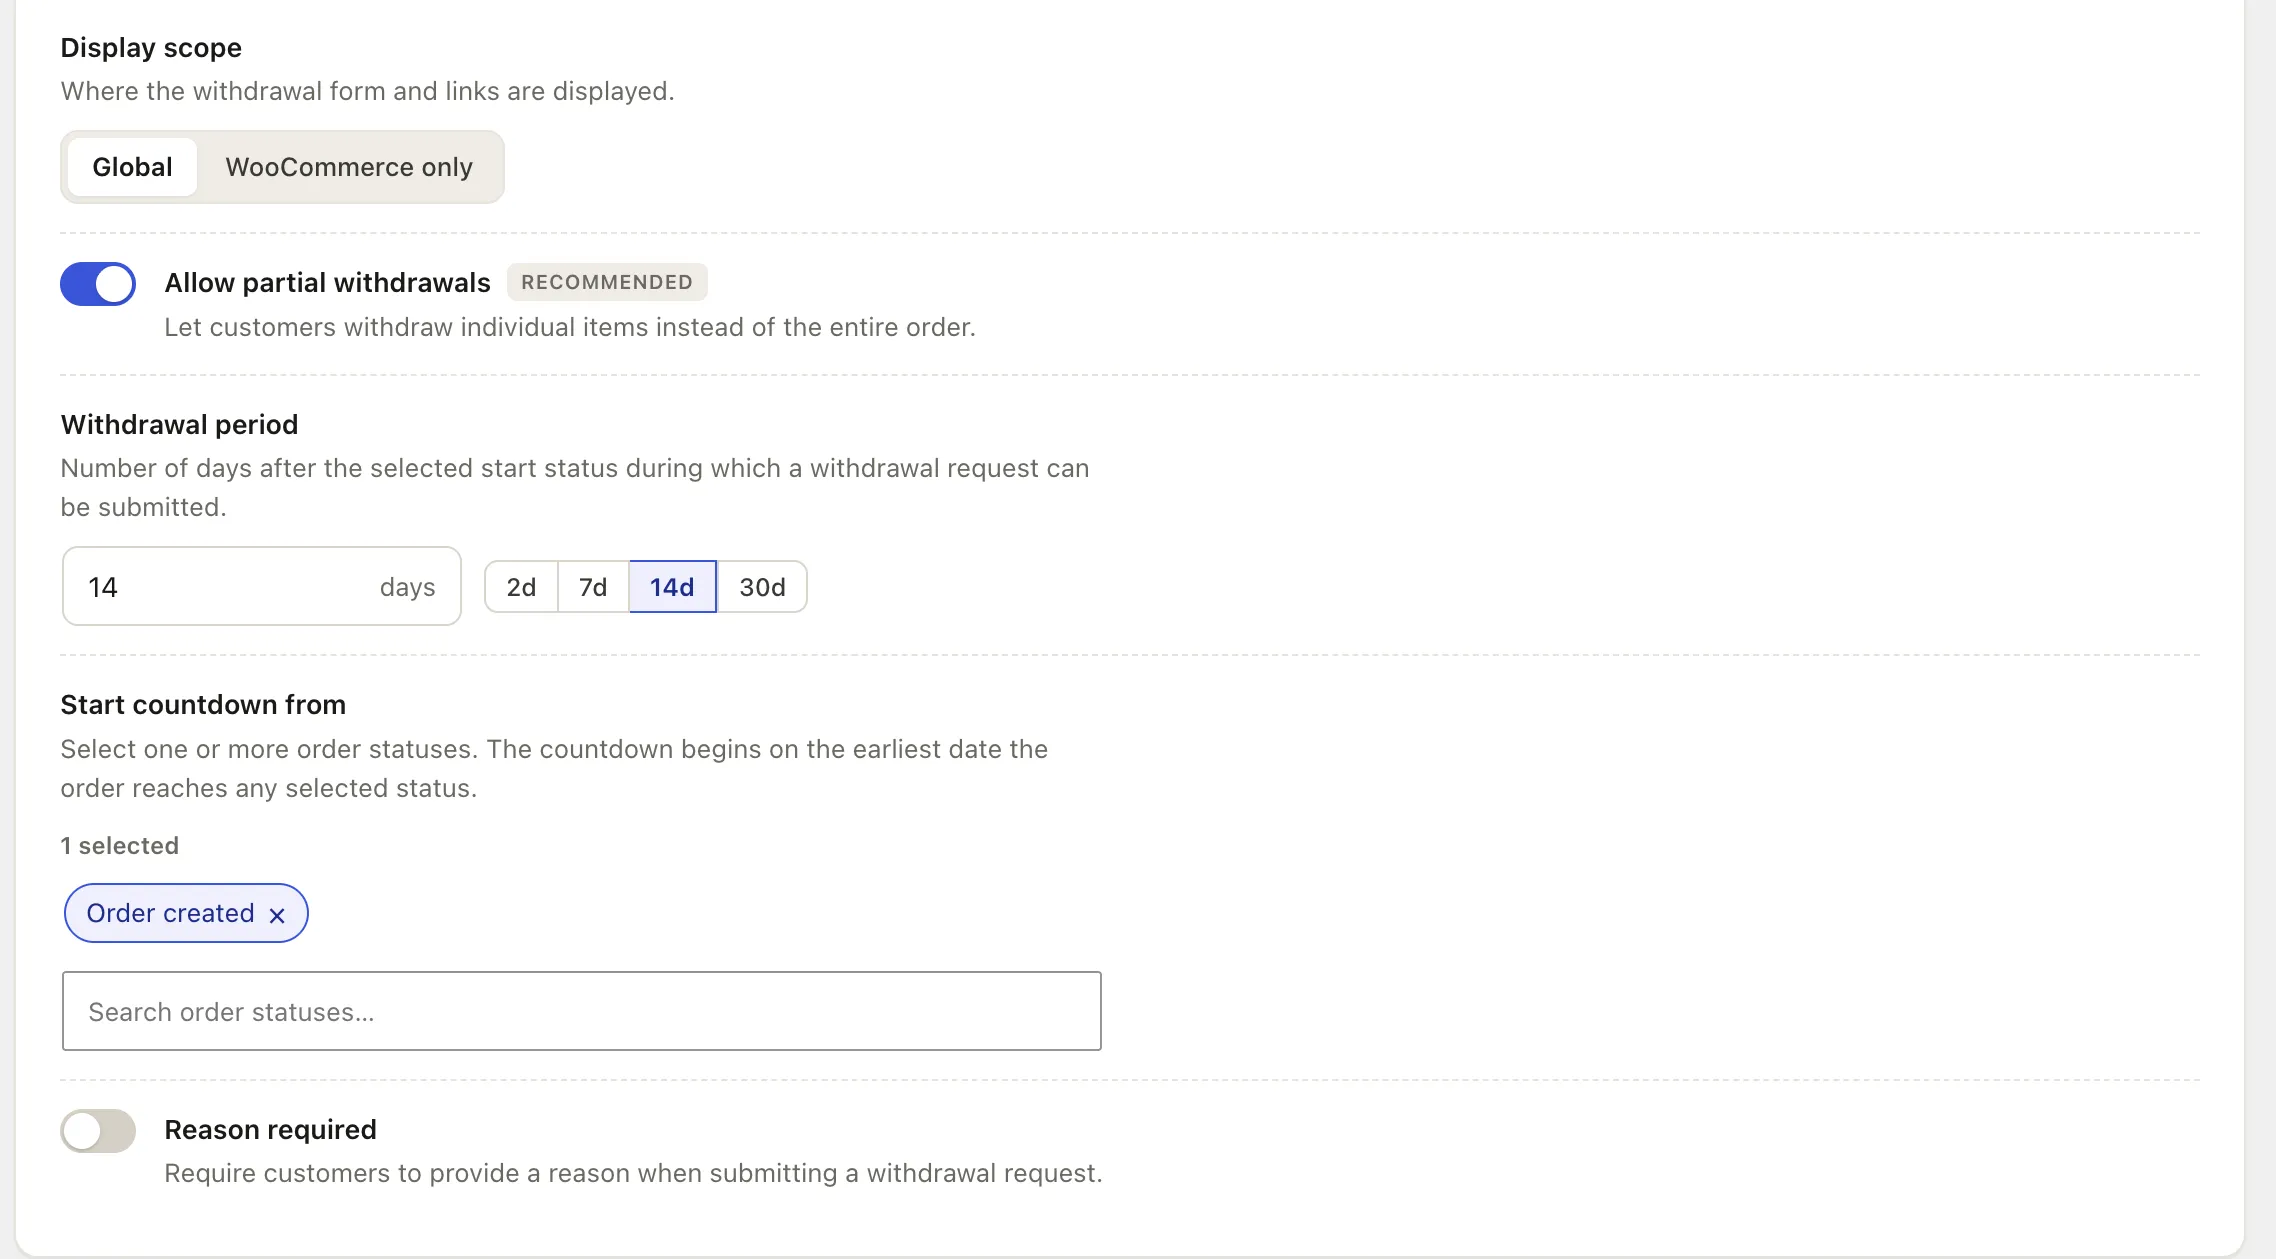2276x1259 pixels.
Task: Click the RECOMMENDED badge
Action: pyautogui.click(x=607, y=282)
